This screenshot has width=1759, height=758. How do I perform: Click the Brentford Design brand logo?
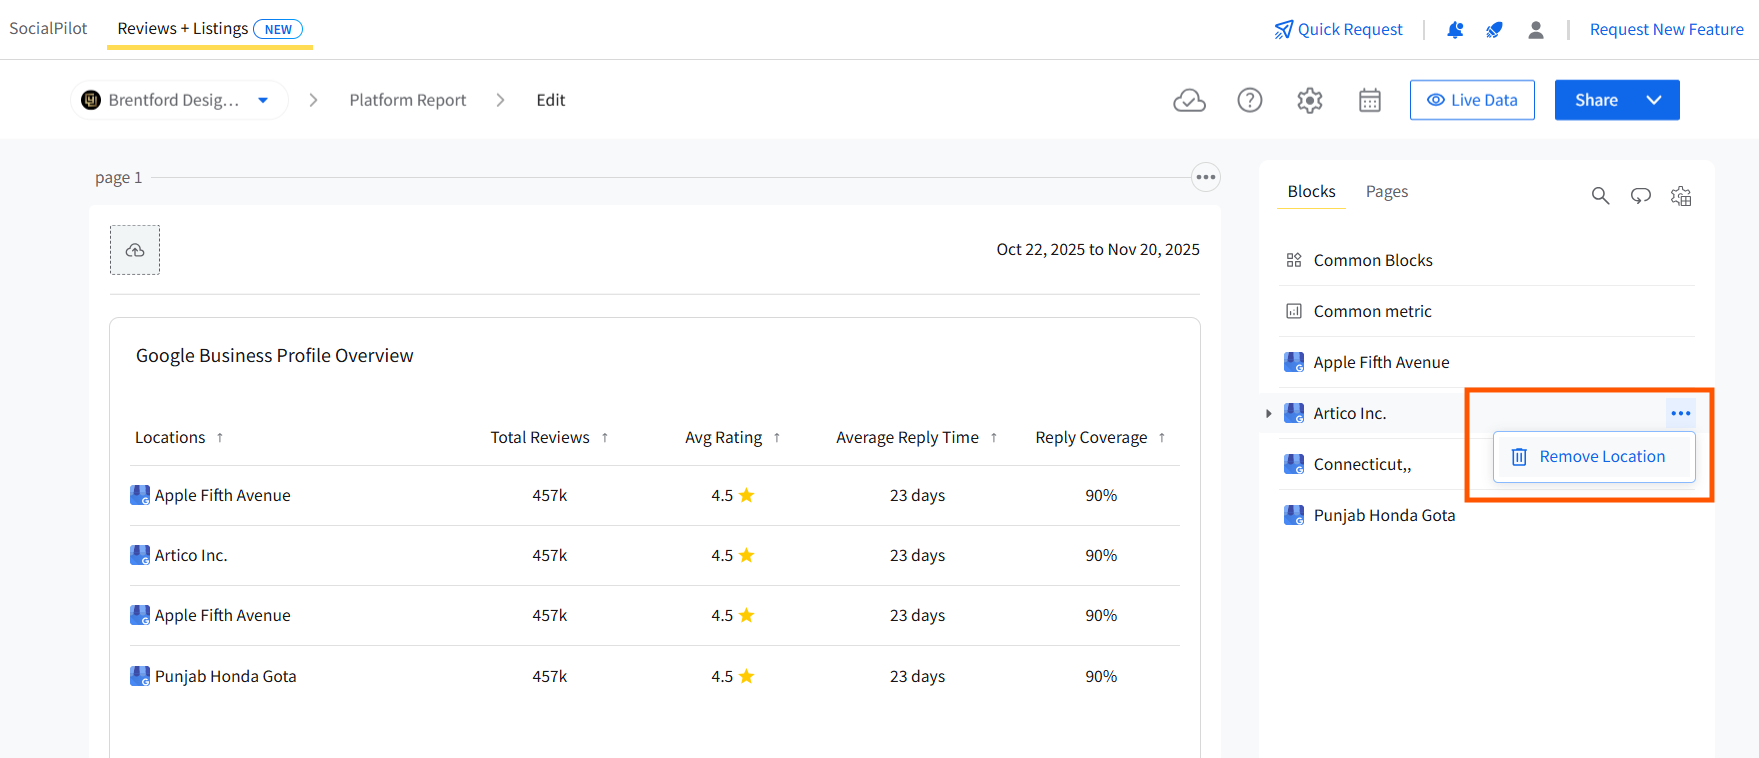coord(91,100)
